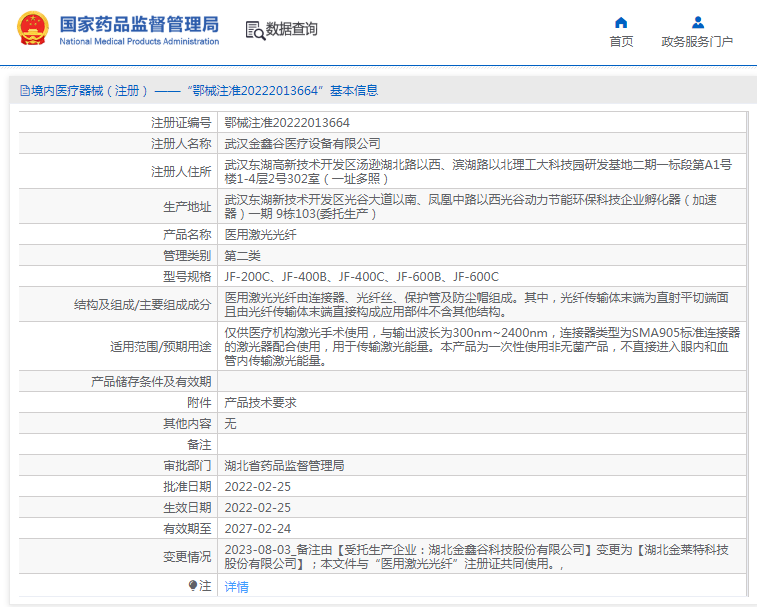Screen dimensions: 757x607
Task: Click the 备注 label
Action: click(199, 445)
